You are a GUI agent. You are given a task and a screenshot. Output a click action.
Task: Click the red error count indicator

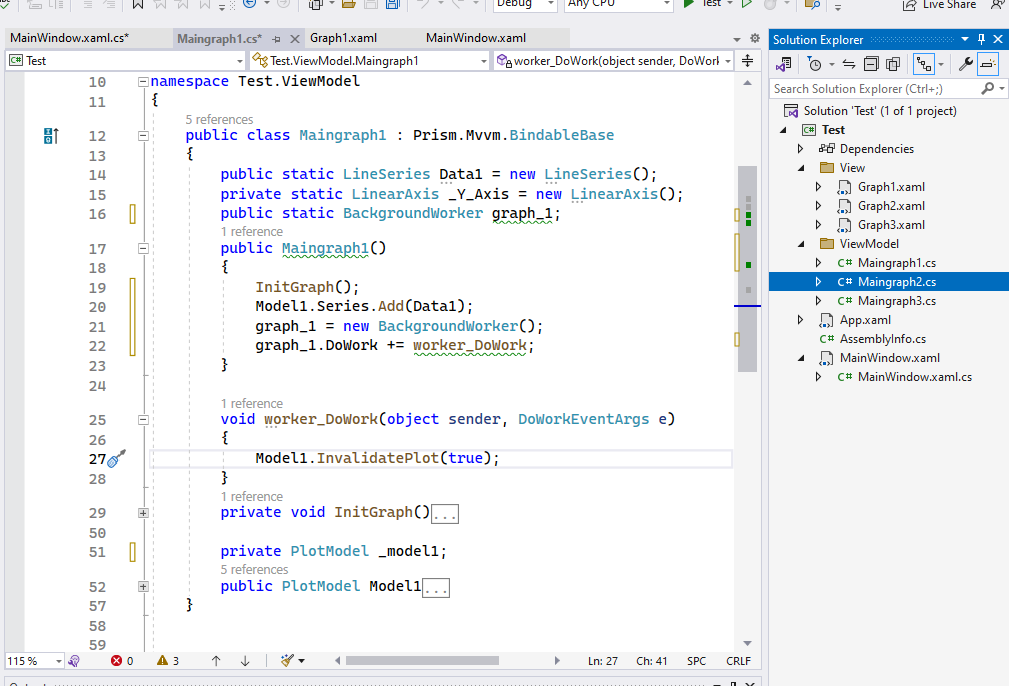click(x=121, y=661)
